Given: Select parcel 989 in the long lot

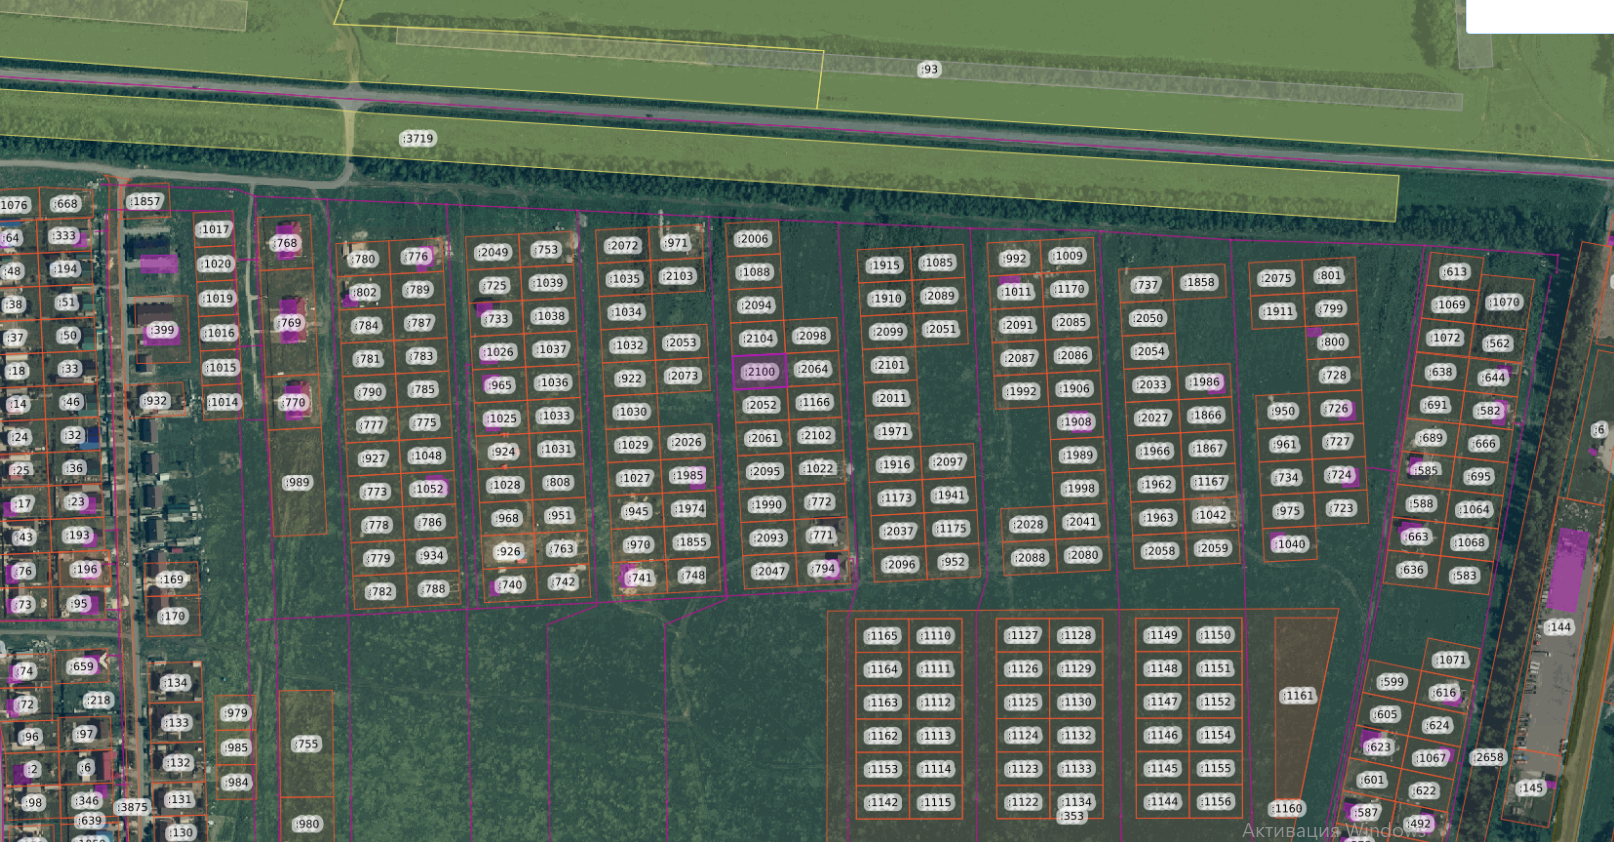Looking at the screenshot, I should [x=297, y=482].
